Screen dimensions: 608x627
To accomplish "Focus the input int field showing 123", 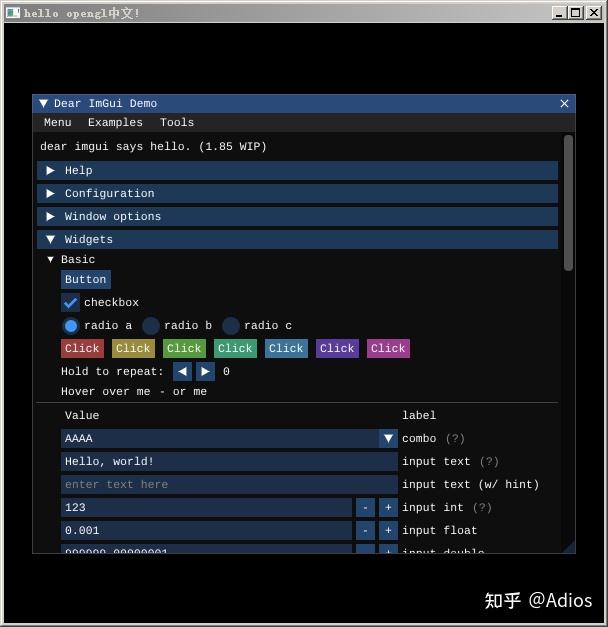I will click(x=206, y=507).
